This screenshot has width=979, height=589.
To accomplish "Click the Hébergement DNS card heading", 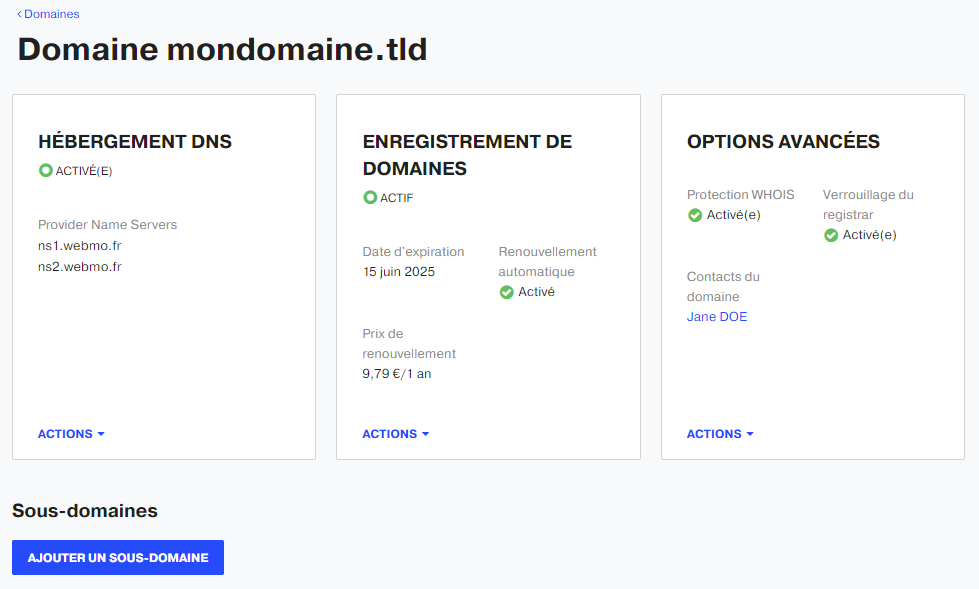I will click(x=135, y=142).
